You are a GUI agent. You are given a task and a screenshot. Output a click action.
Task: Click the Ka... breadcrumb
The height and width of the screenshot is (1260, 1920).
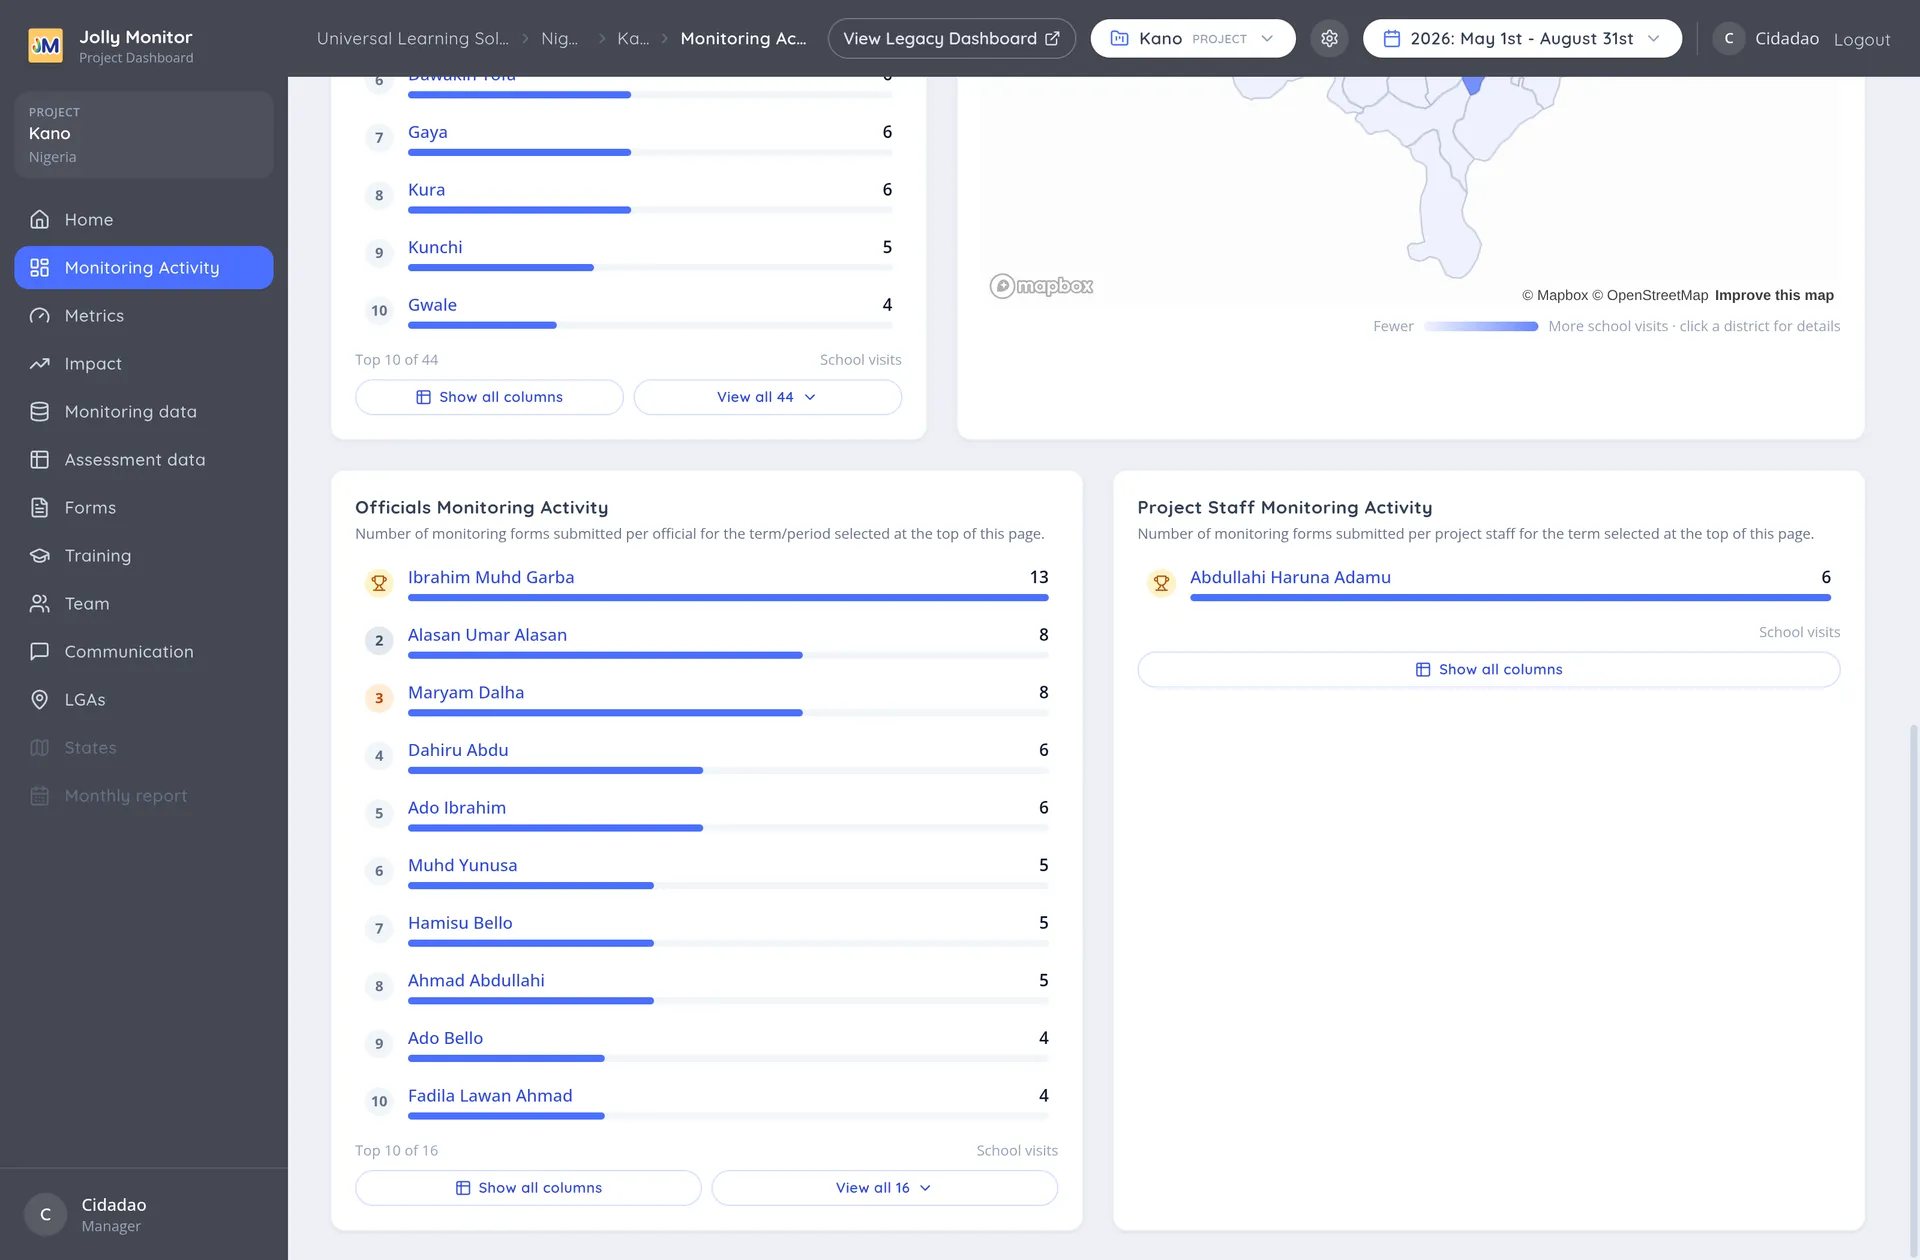633,38
